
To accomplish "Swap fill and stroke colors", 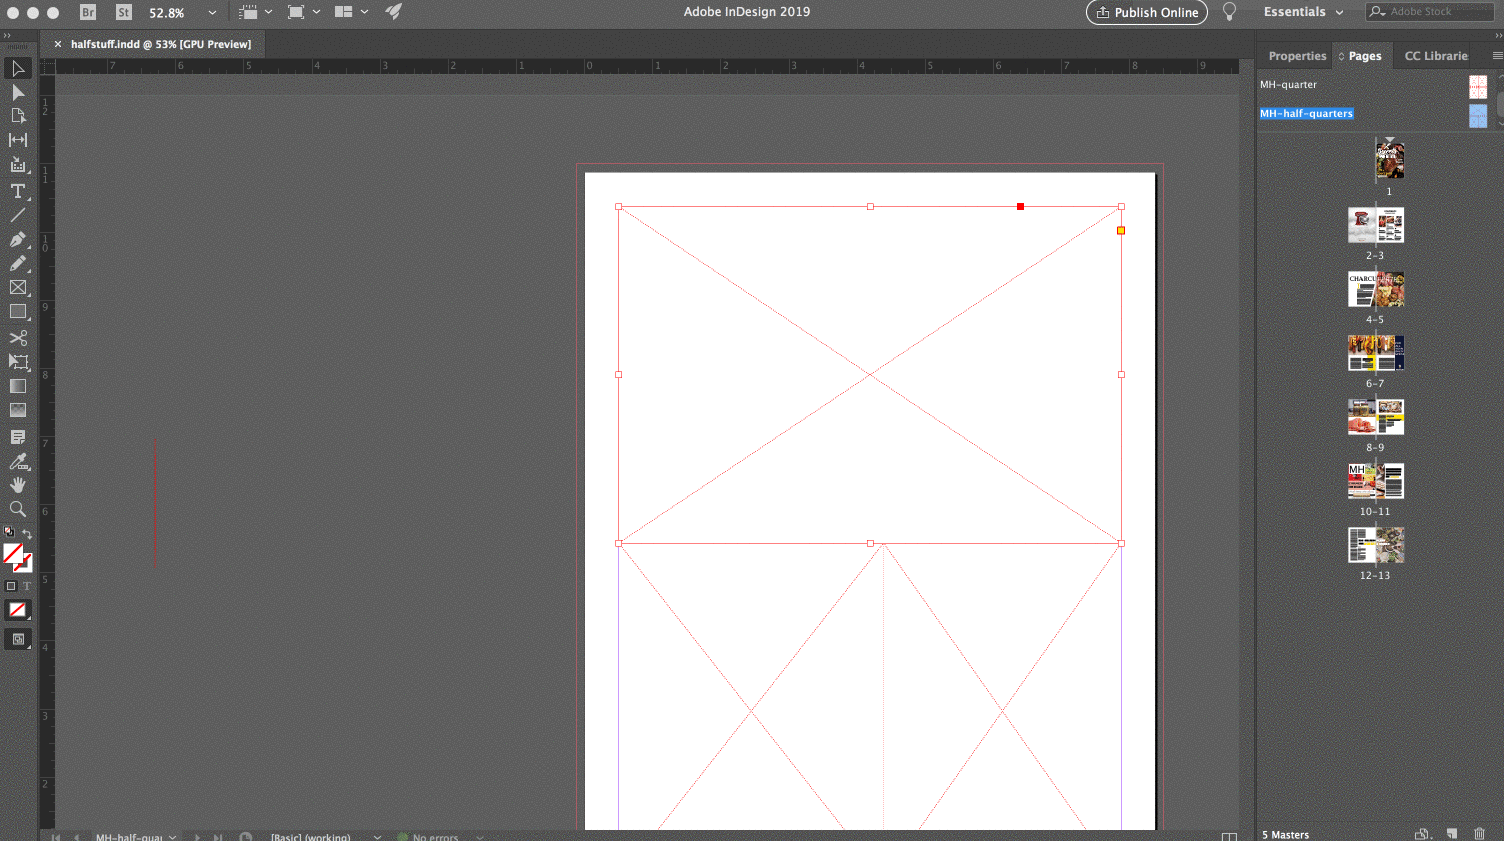I will pos(29,531).
